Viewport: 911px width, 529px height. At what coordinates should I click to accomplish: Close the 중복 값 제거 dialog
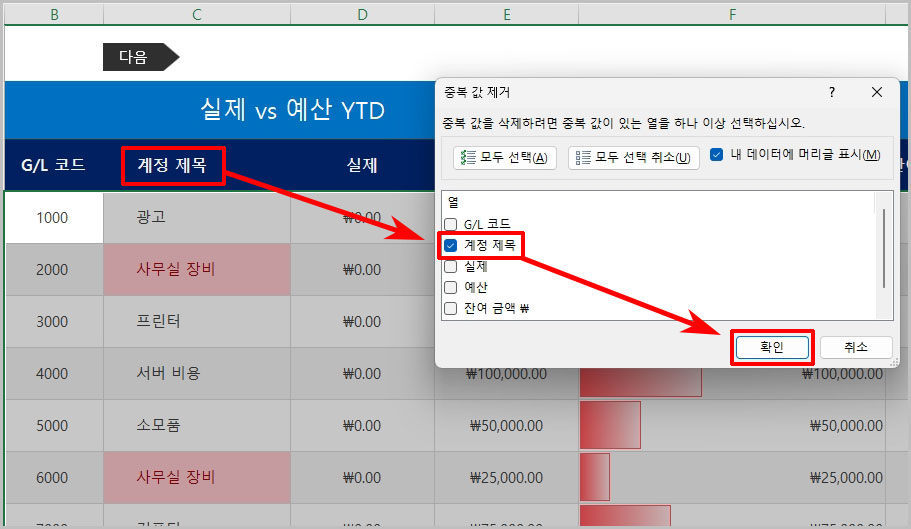coord(877,92)
